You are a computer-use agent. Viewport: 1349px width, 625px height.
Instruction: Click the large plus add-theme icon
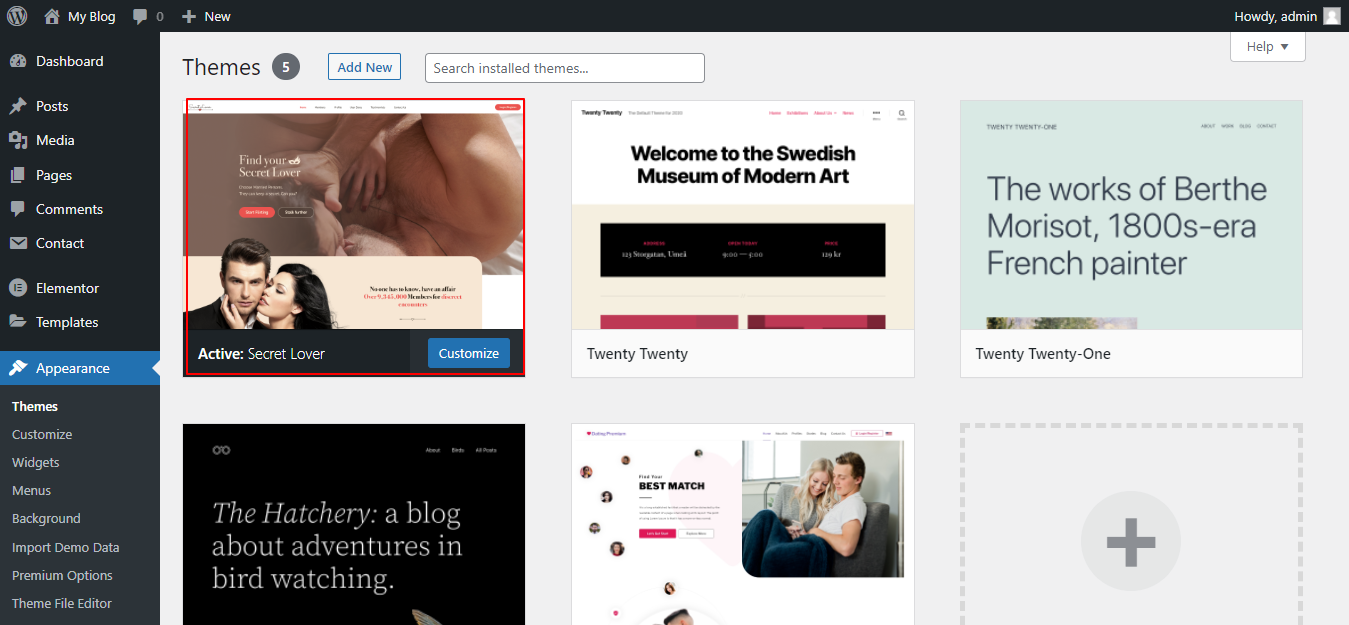point(1131,541)
